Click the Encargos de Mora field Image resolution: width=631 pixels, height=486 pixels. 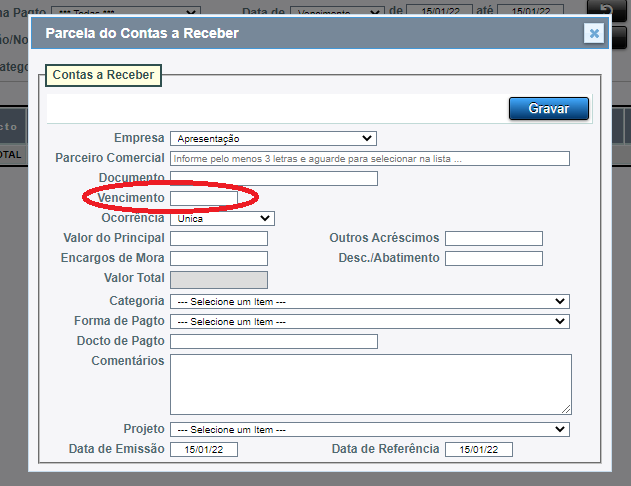click(x=219, y=259)
